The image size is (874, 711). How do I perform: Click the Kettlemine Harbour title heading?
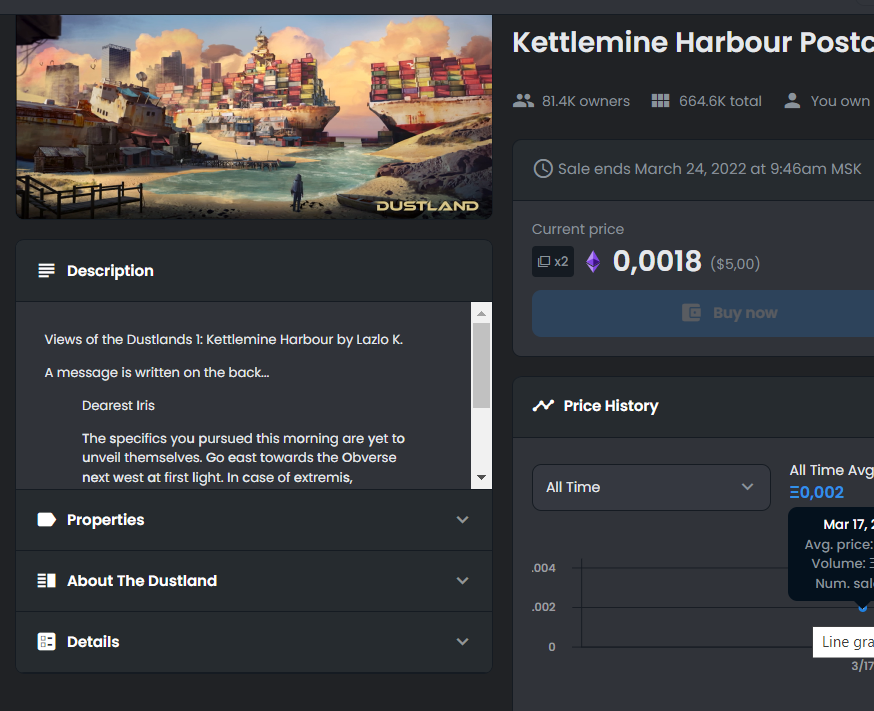point(693,42)
